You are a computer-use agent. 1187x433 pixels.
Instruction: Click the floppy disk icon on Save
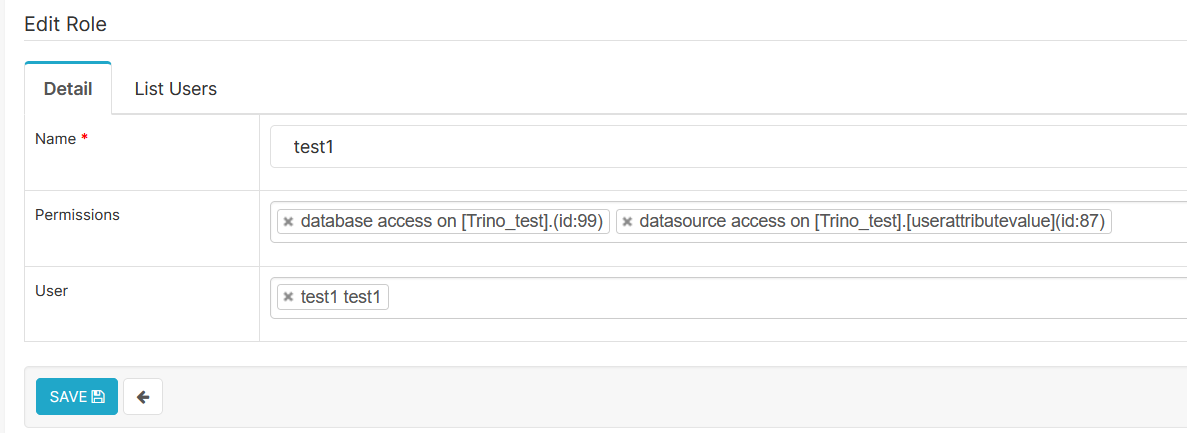98,397
